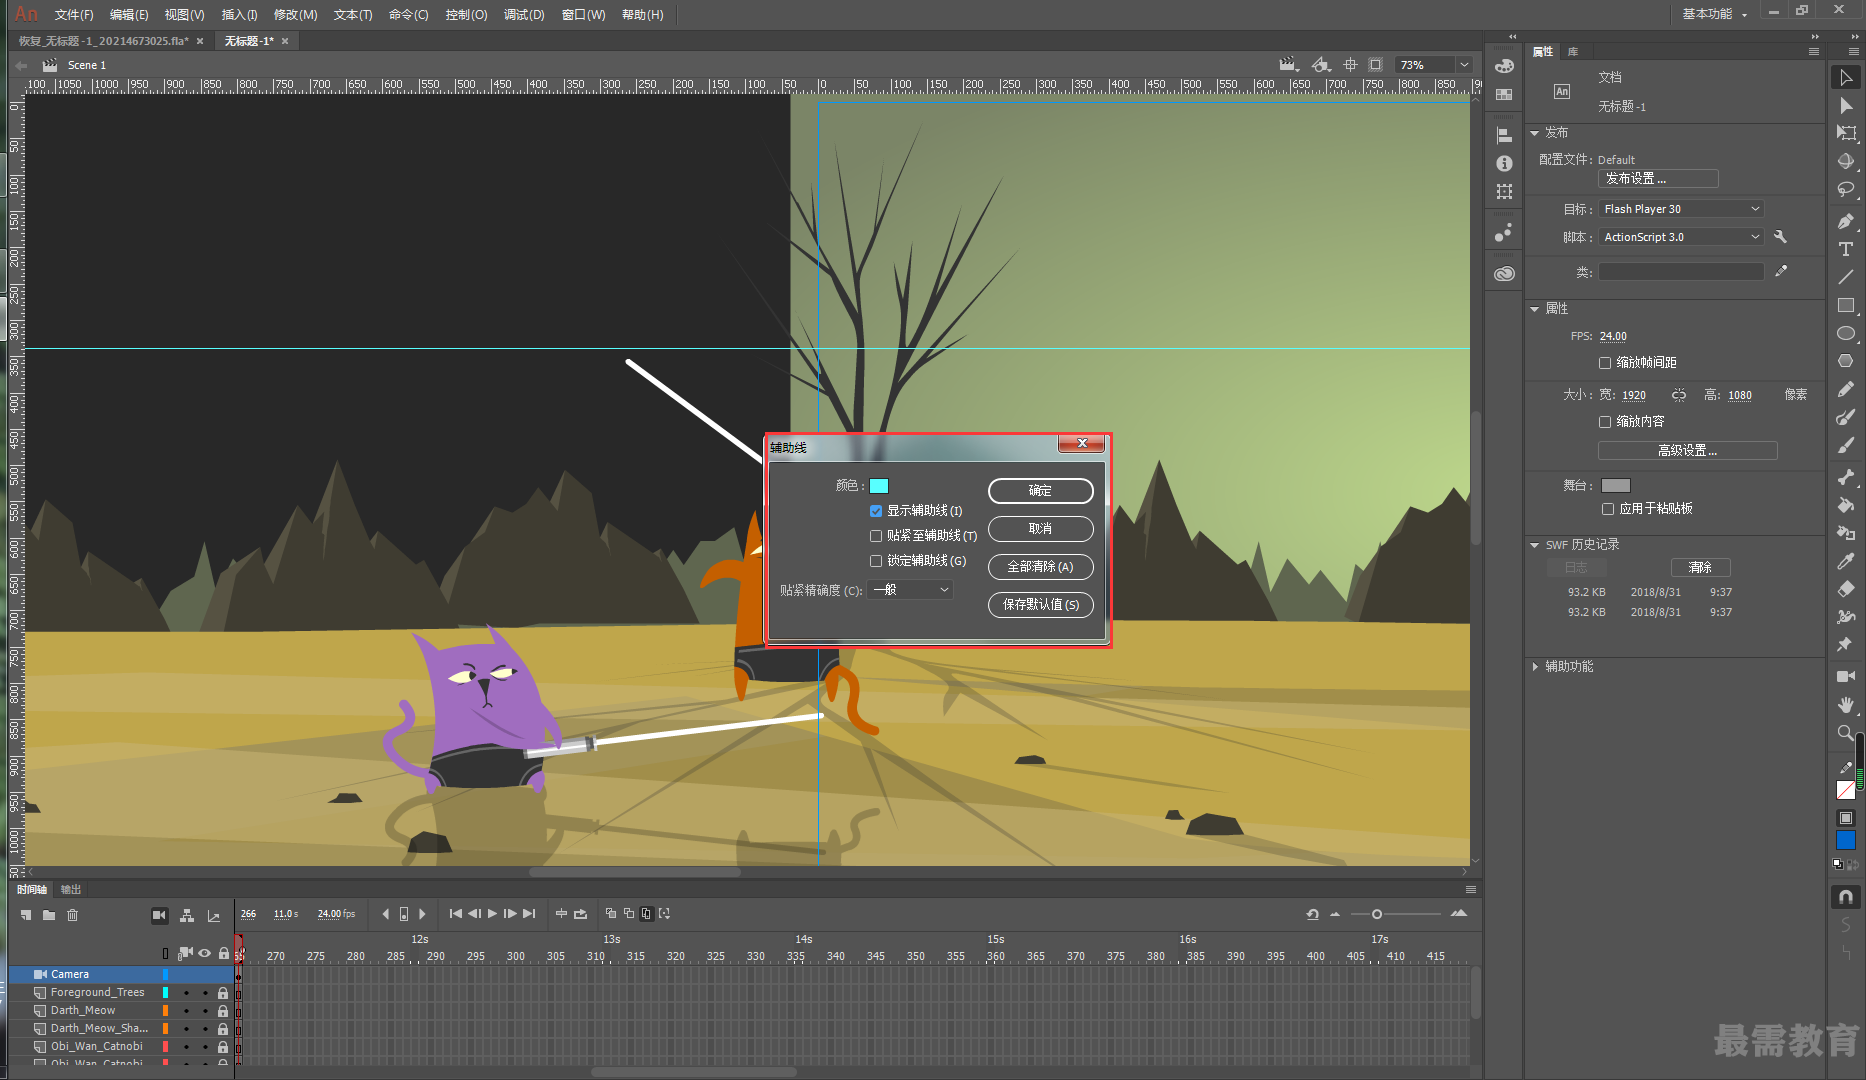
Task: Toggle timeline camera button
Action: (159, 915)
